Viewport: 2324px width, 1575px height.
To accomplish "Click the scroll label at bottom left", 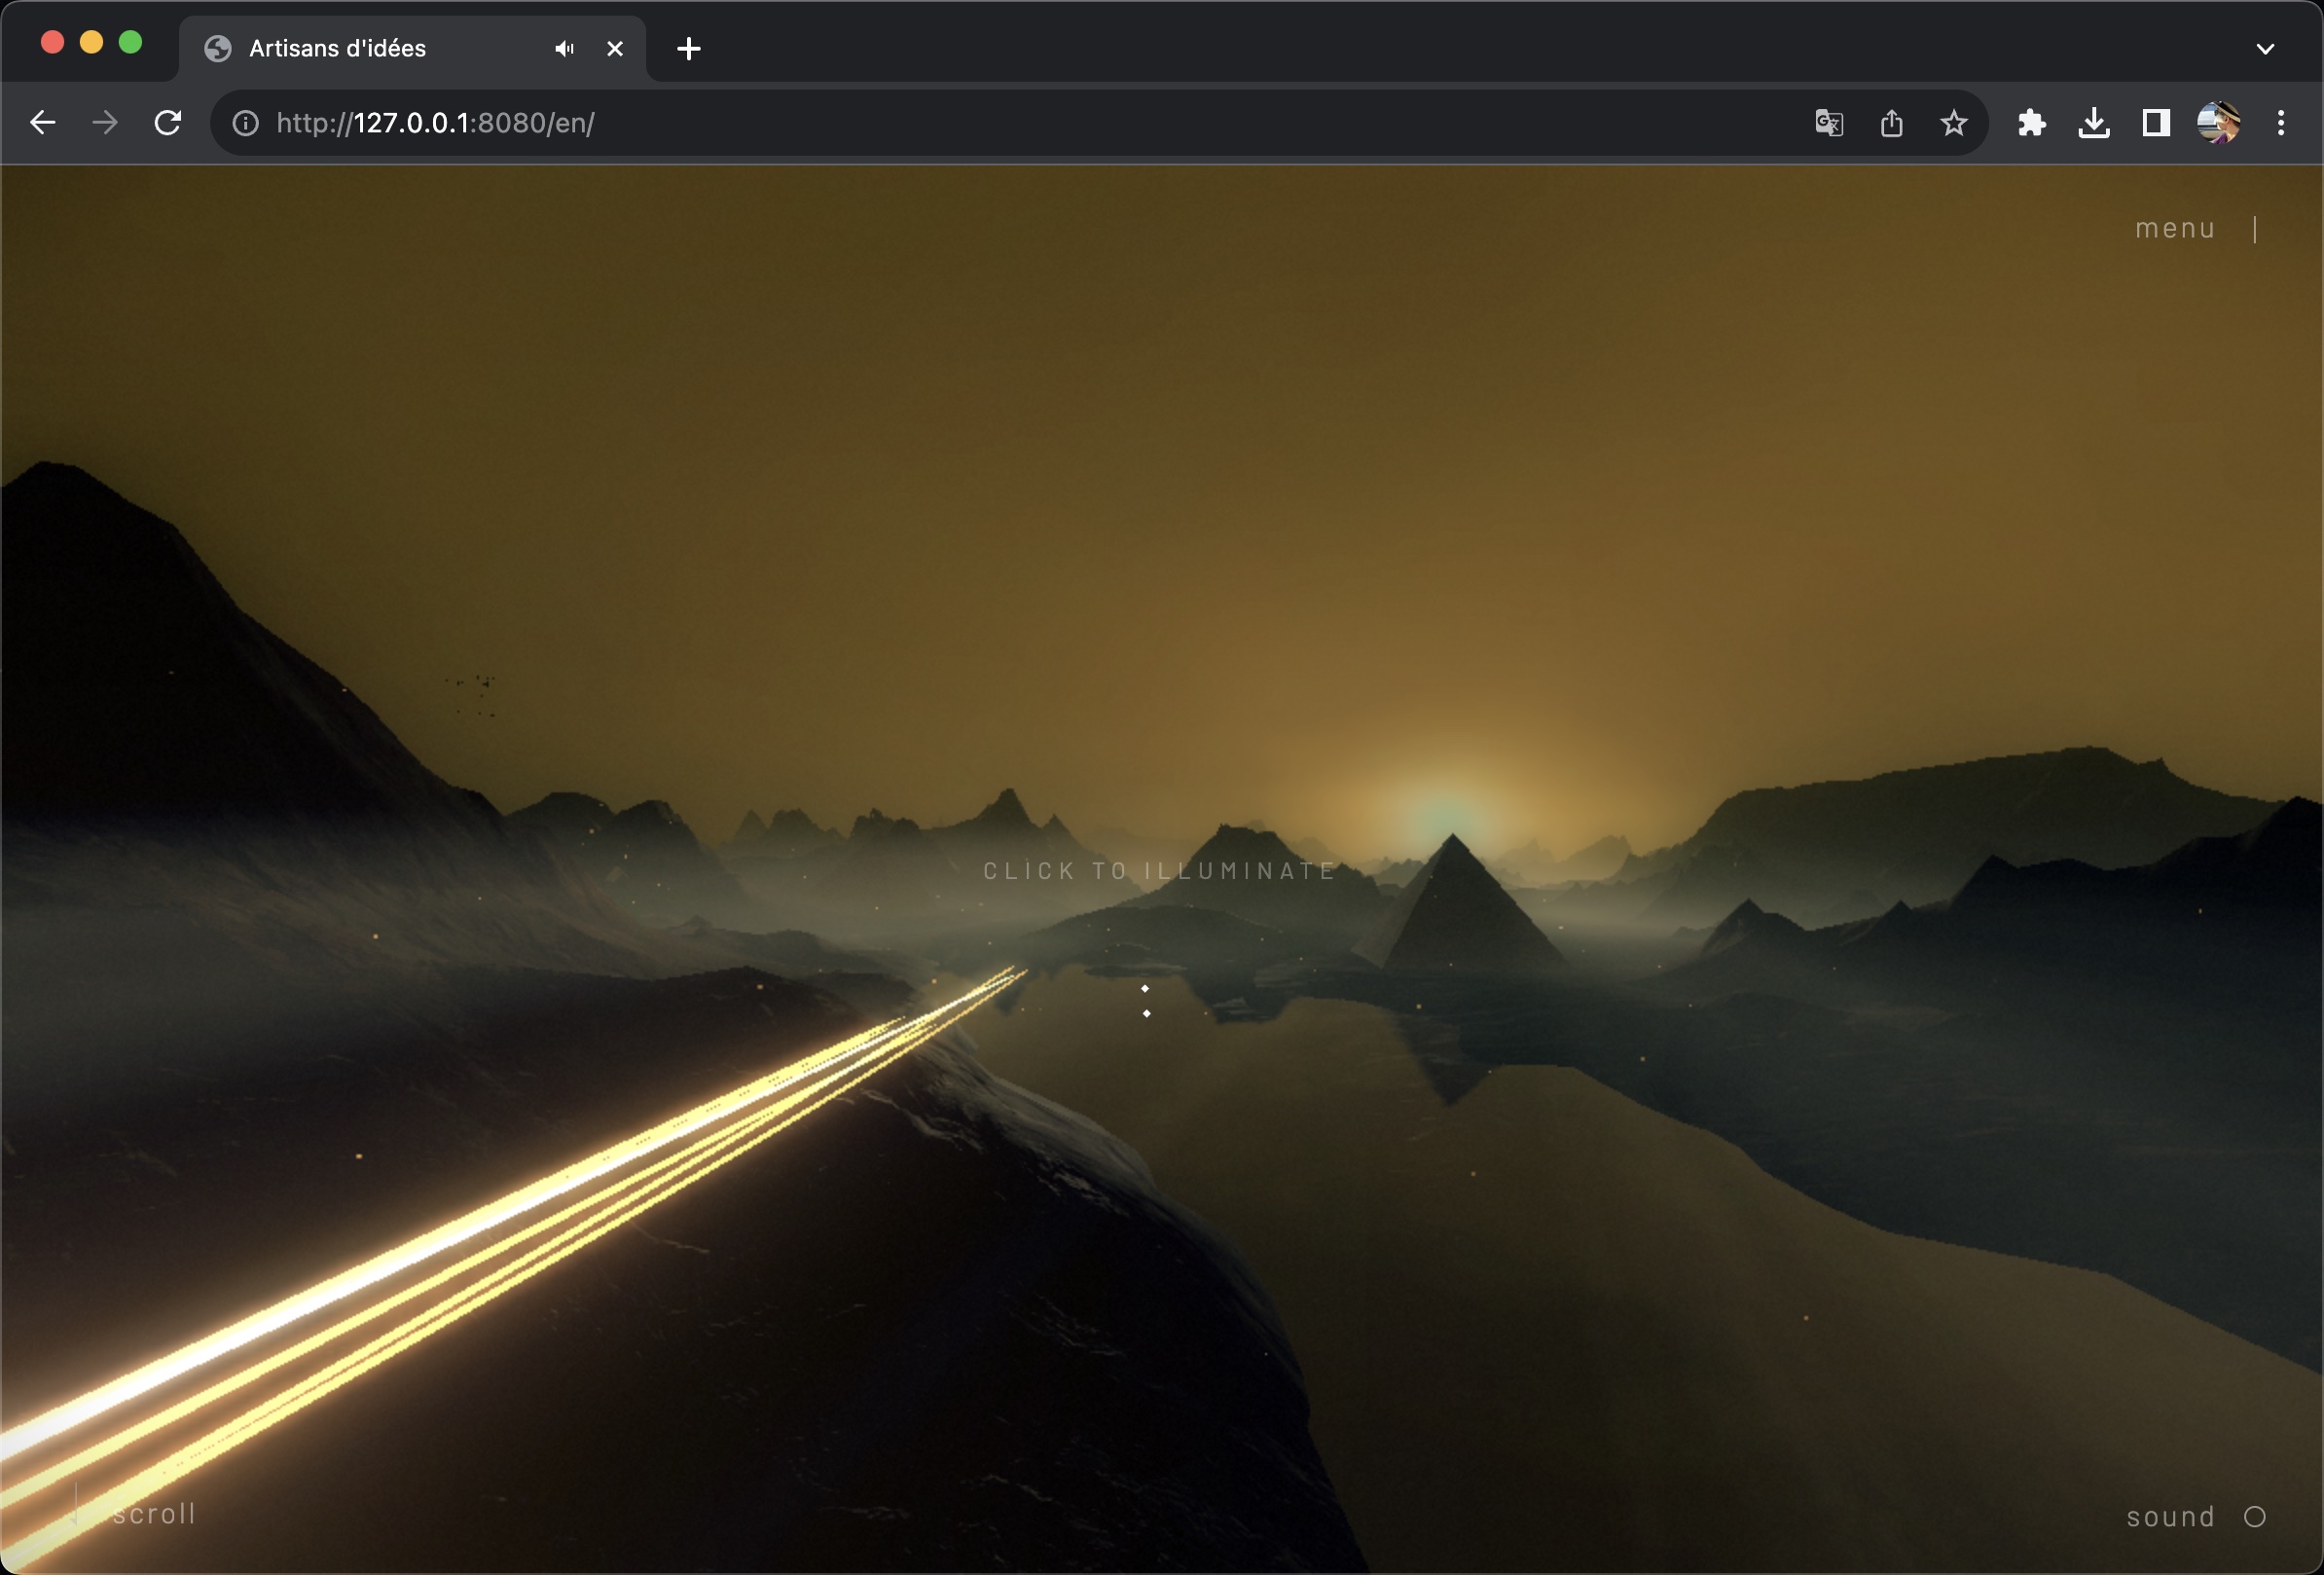I will pos(154,1514).
